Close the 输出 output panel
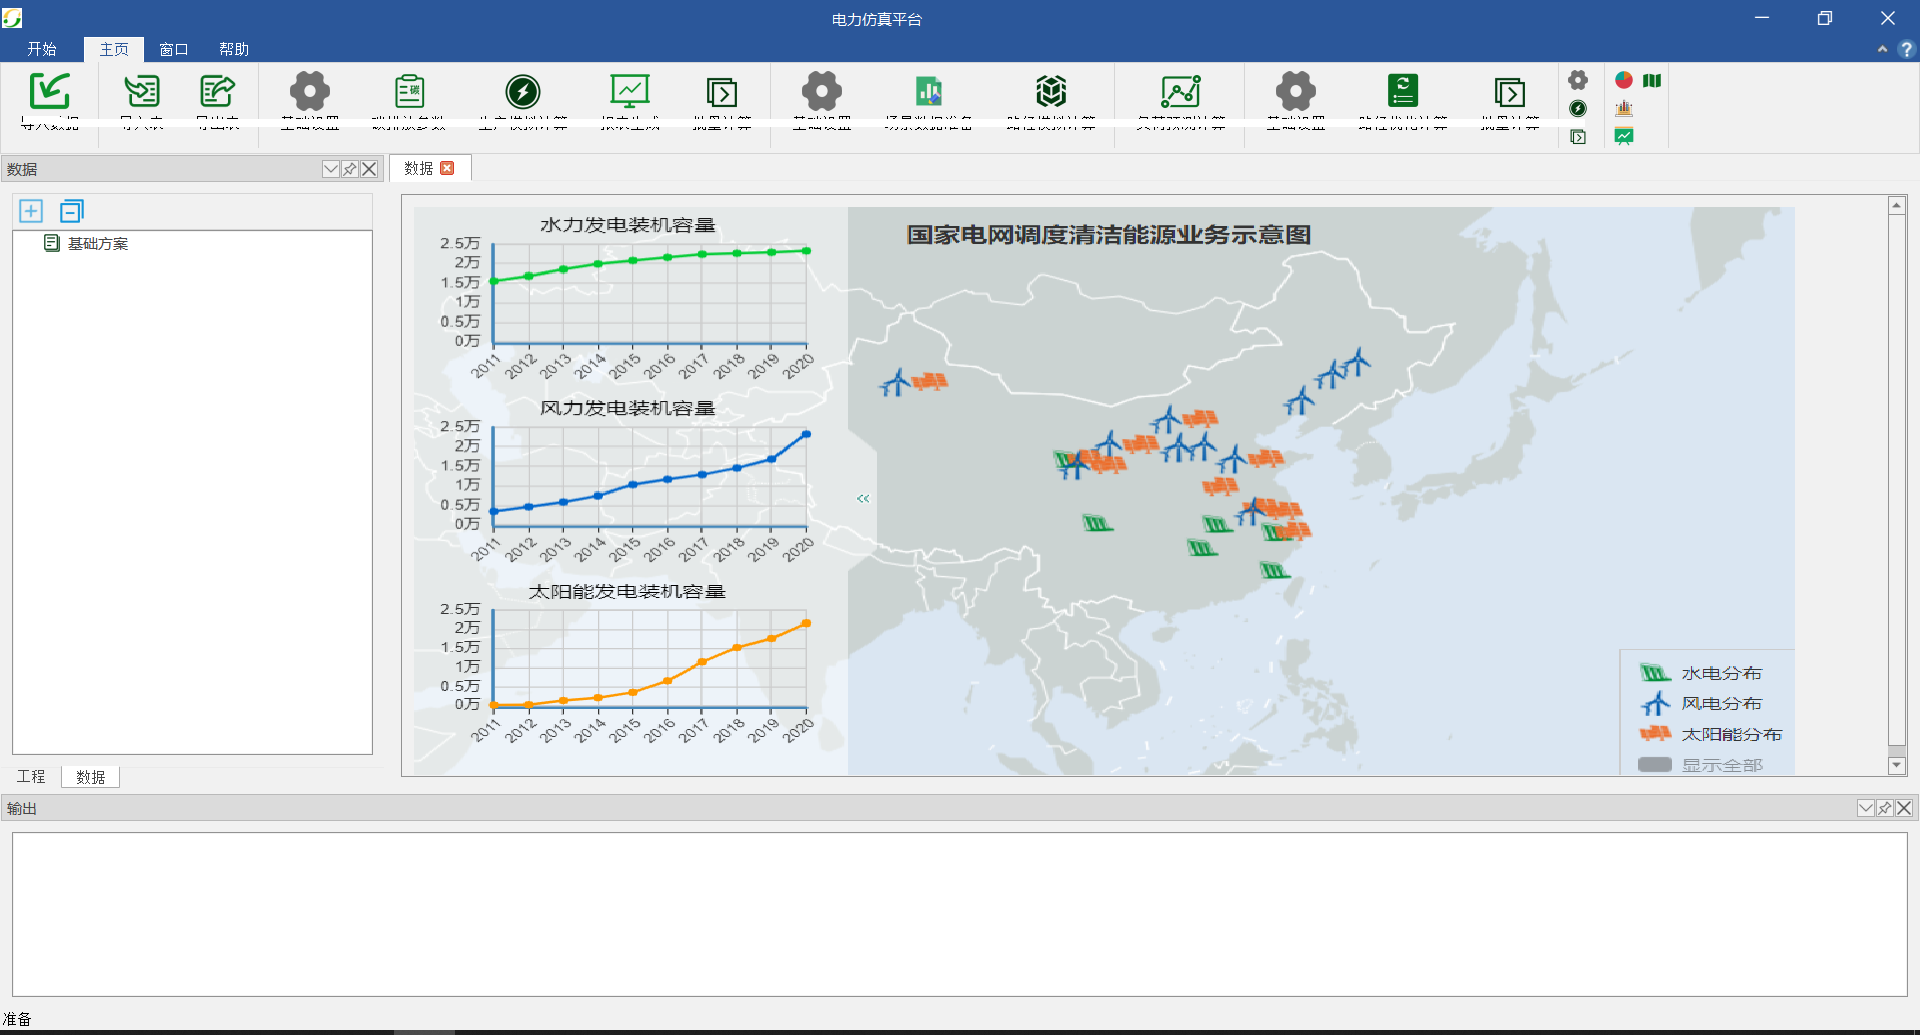1920x1035 pixels. coord(1904,808)
